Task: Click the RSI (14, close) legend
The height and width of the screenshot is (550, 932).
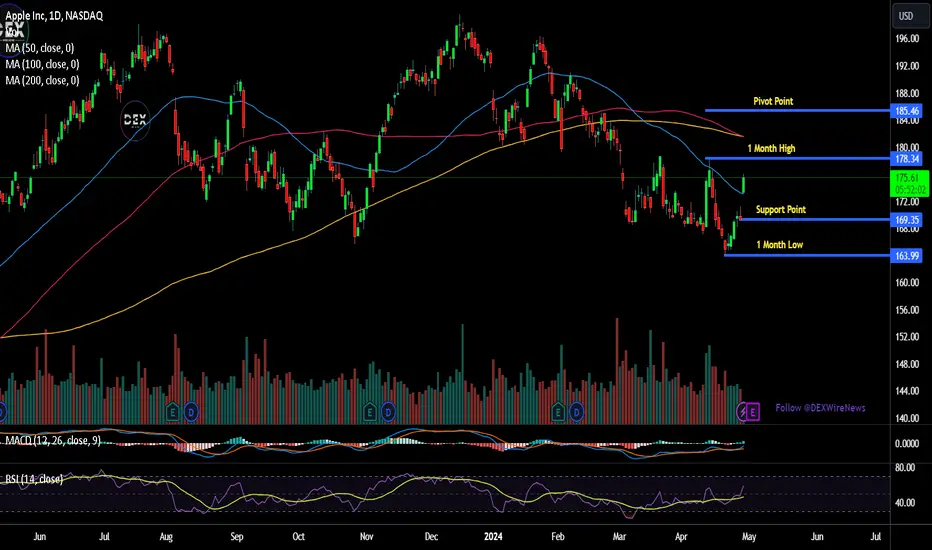Action: (x=34, y=479)
